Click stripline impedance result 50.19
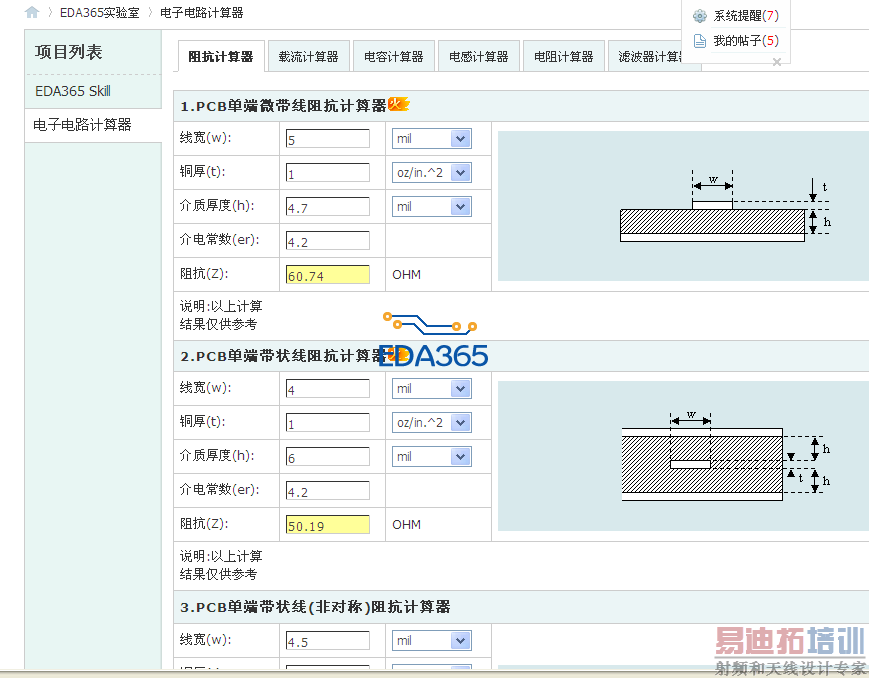The height and width of the screenshot is (678, 869). pos(328,524)
